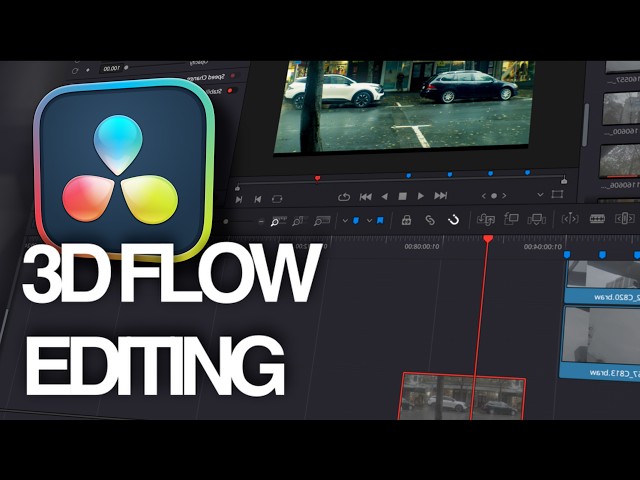
Task: Toggle the chain linked-selection icon
Action: tap(430, 220)
